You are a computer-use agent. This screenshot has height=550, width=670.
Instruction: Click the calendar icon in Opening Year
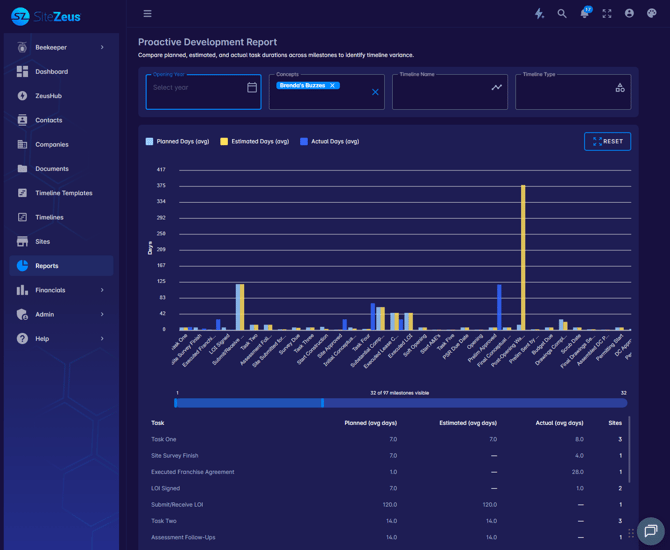coord(252,88)
